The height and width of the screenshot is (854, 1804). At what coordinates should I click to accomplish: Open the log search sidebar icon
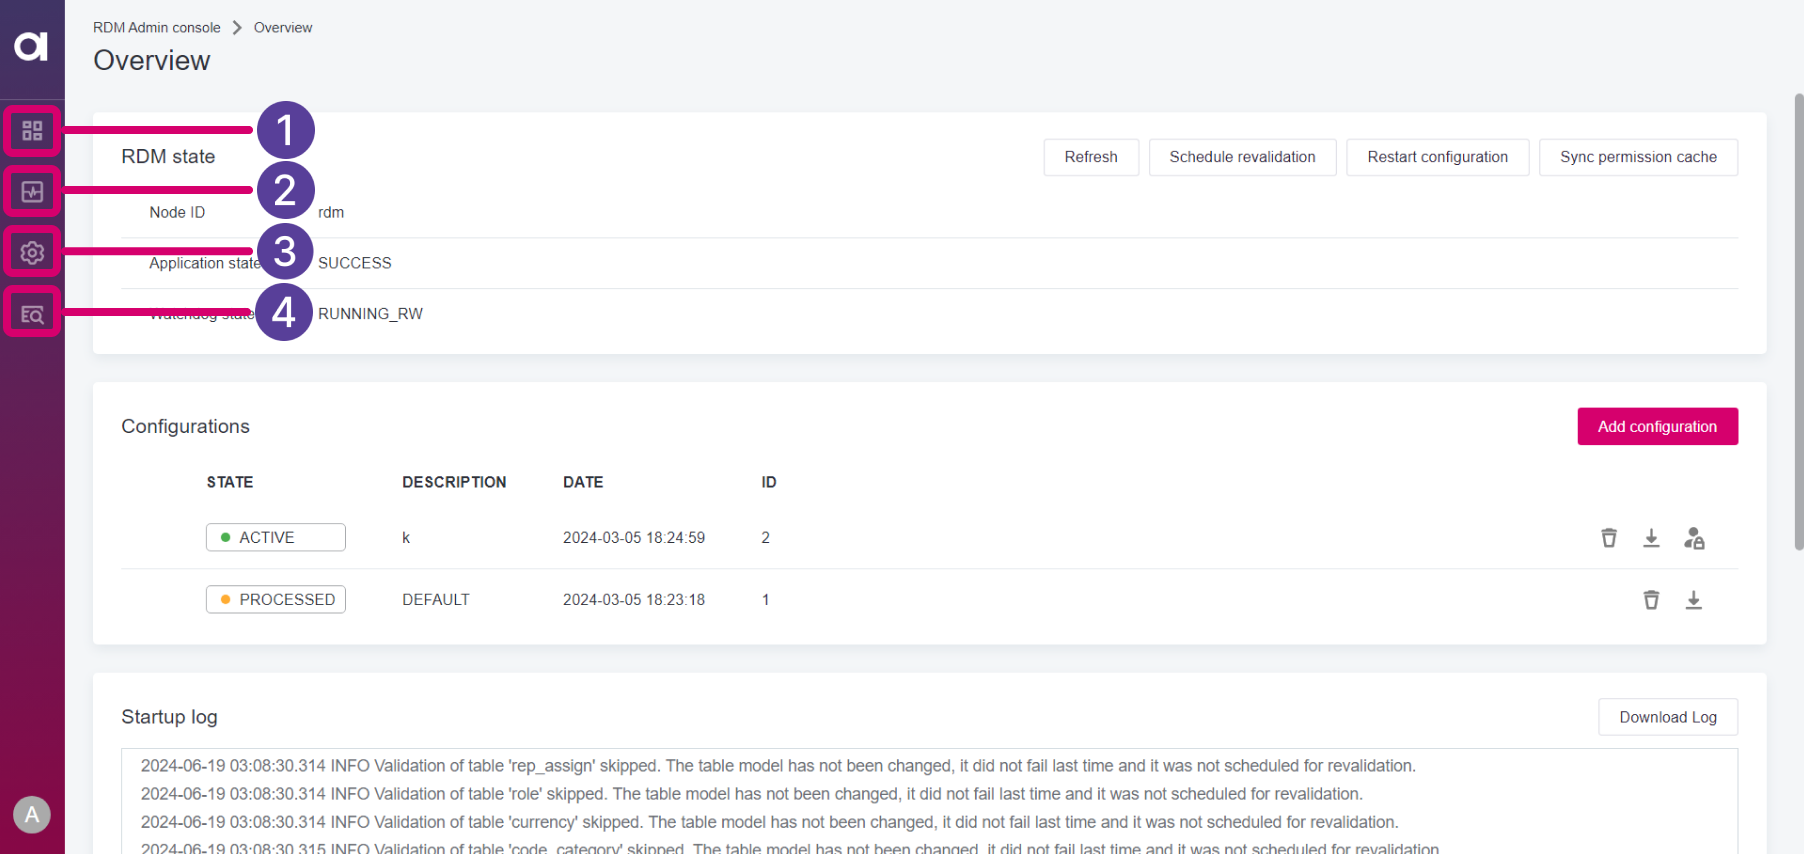coord(32,314)
